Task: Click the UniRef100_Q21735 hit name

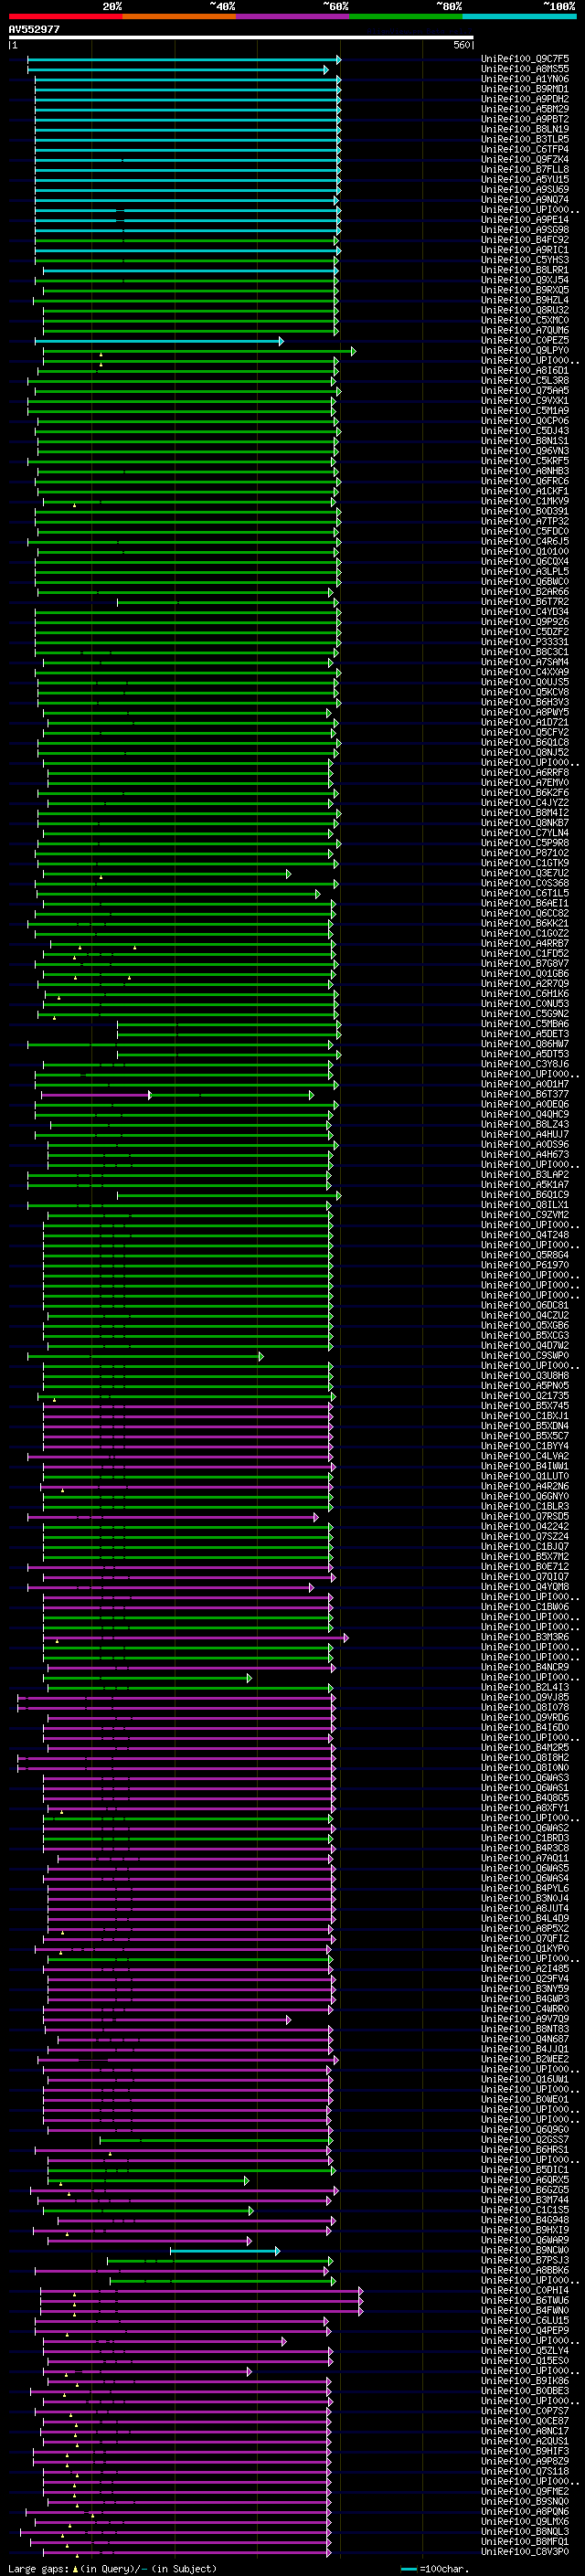Action: [525, 1395]
